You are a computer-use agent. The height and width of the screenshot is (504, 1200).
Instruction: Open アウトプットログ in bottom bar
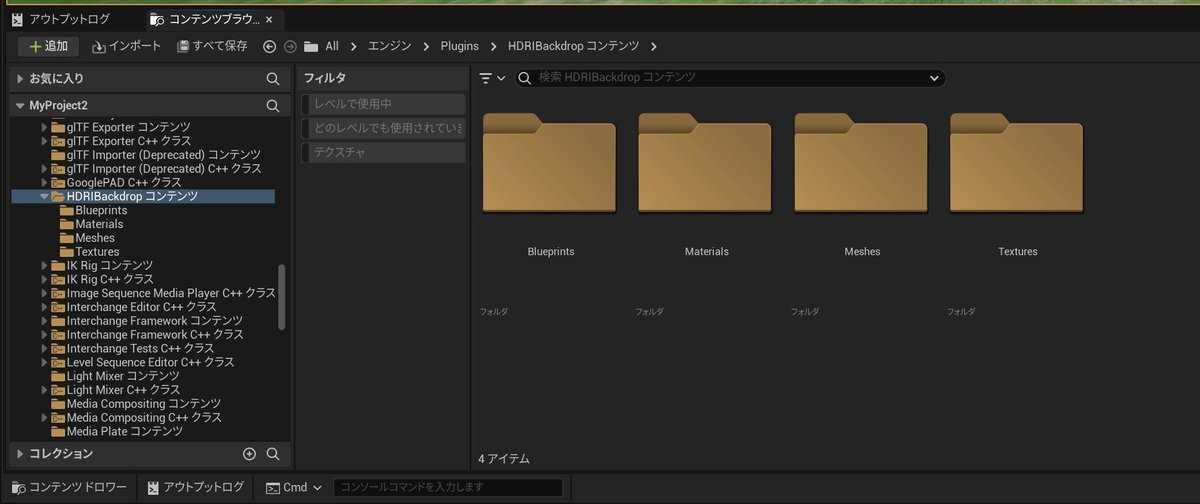(x=195, y=488)
